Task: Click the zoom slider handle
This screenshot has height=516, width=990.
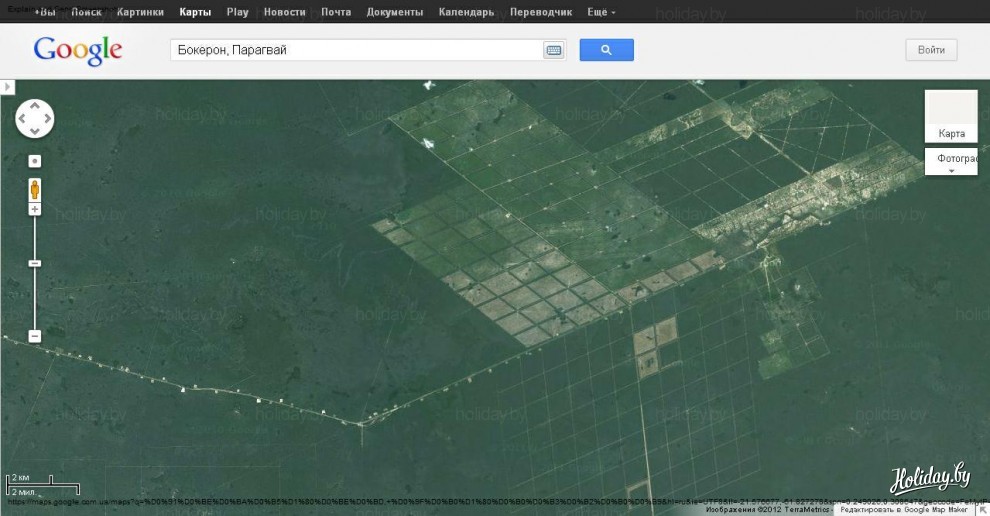Action: [35, 263]
